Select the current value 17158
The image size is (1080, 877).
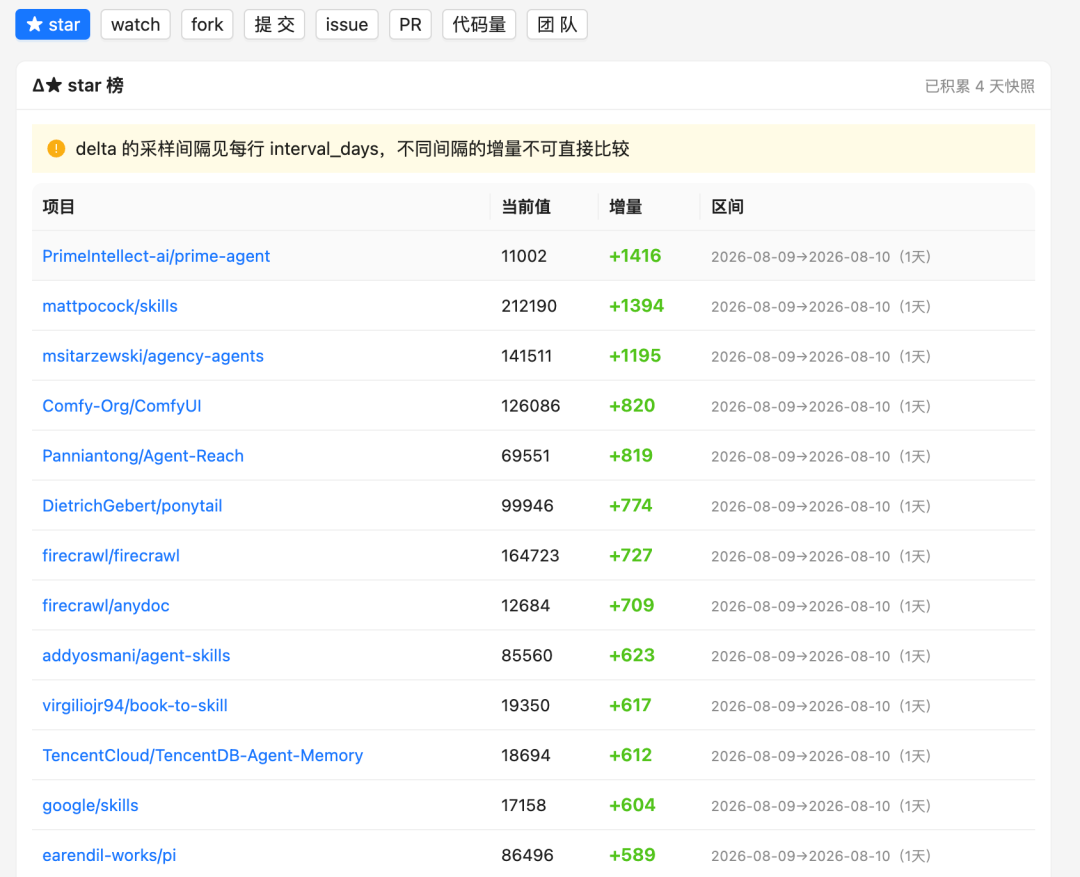523,805
